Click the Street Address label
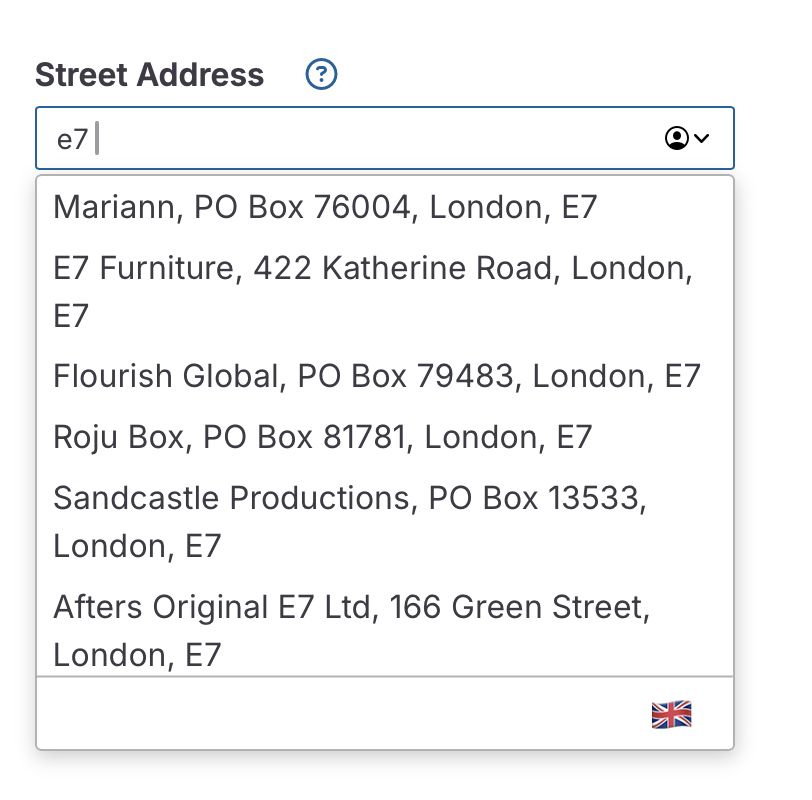The image size is (812, 800). click(150, 74)
